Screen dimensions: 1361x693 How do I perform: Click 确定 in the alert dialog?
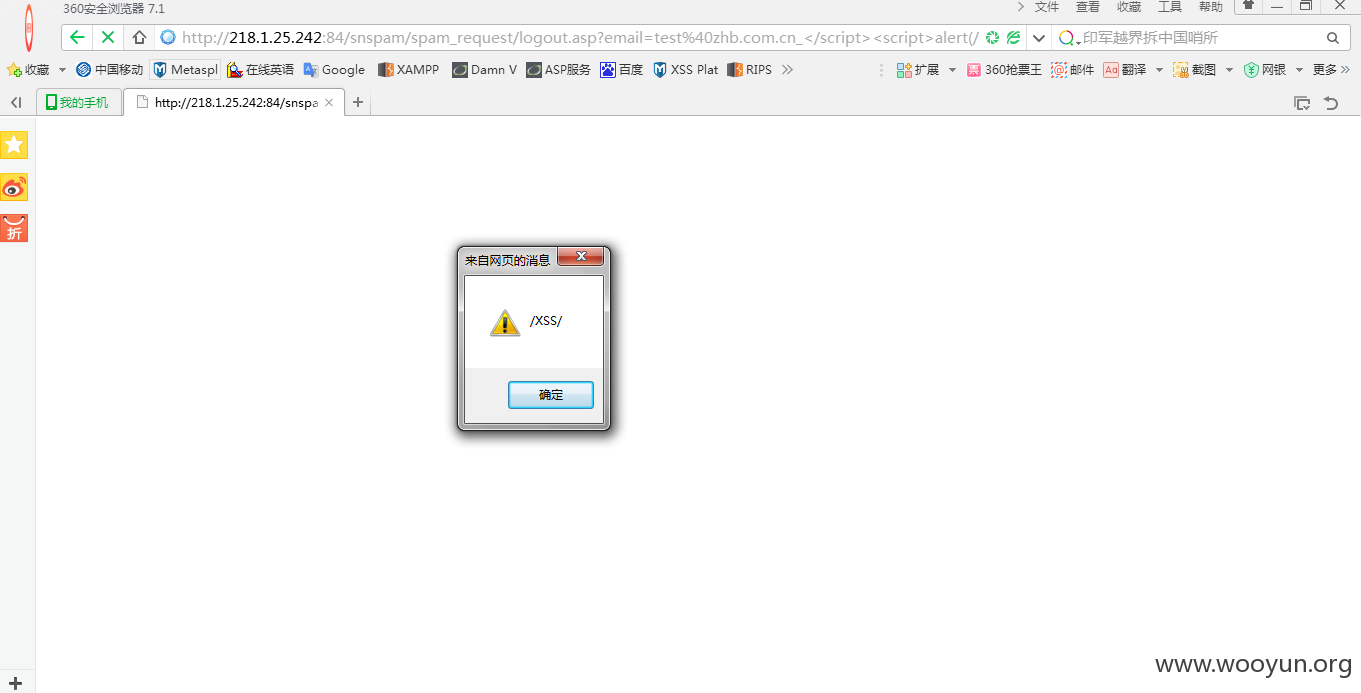(551, 395)
